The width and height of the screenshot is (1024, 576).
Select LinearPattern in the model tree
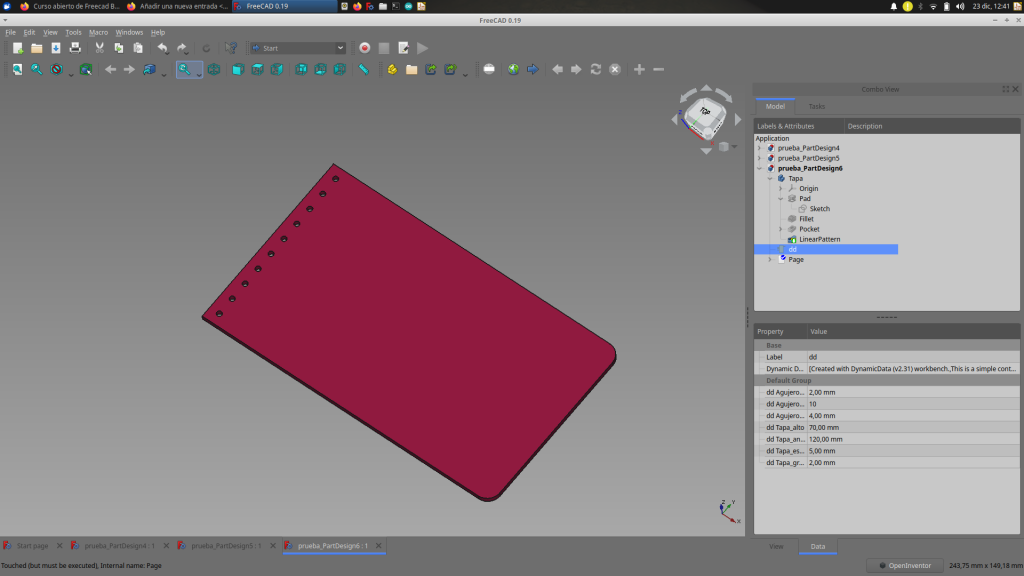(819, 239)
